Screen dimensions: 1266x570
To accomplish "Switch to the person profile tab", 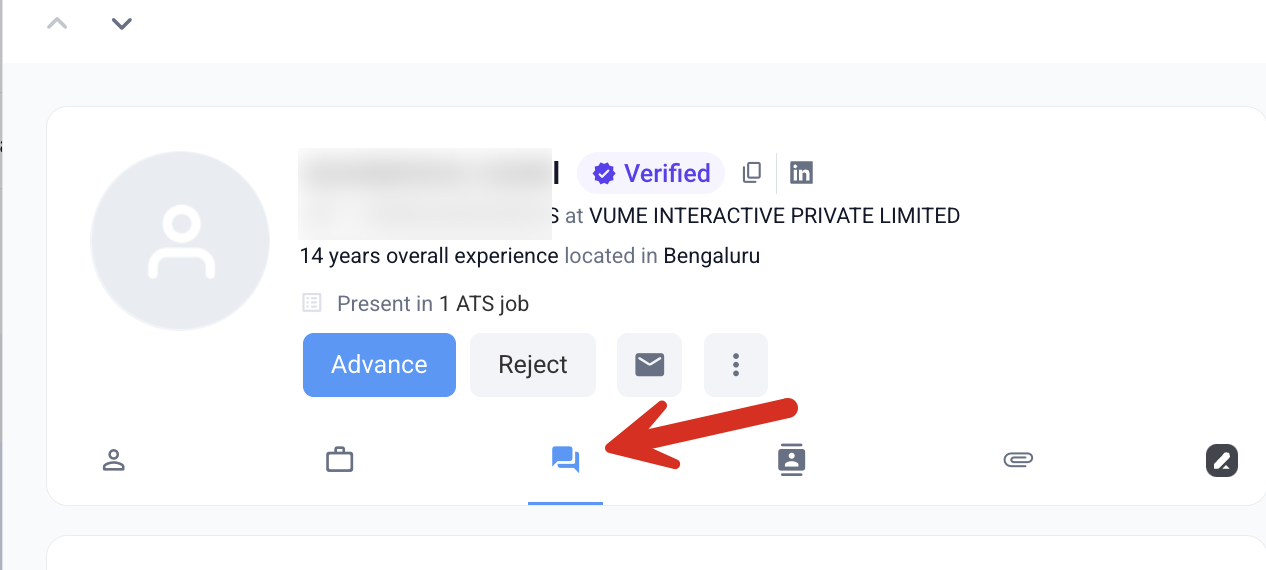I will click(x=114, y=460).
